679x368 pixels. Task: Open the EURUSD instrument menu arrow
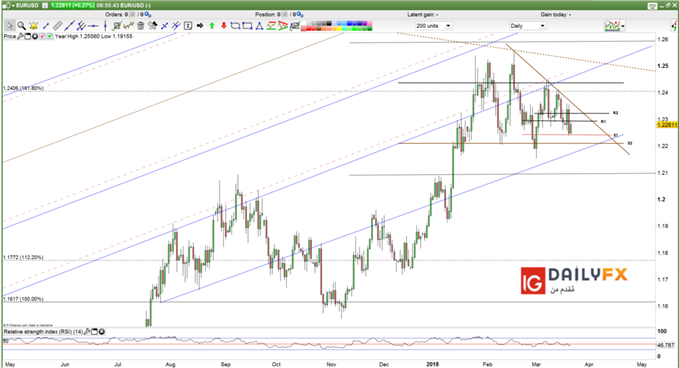[x=13, y=6]
